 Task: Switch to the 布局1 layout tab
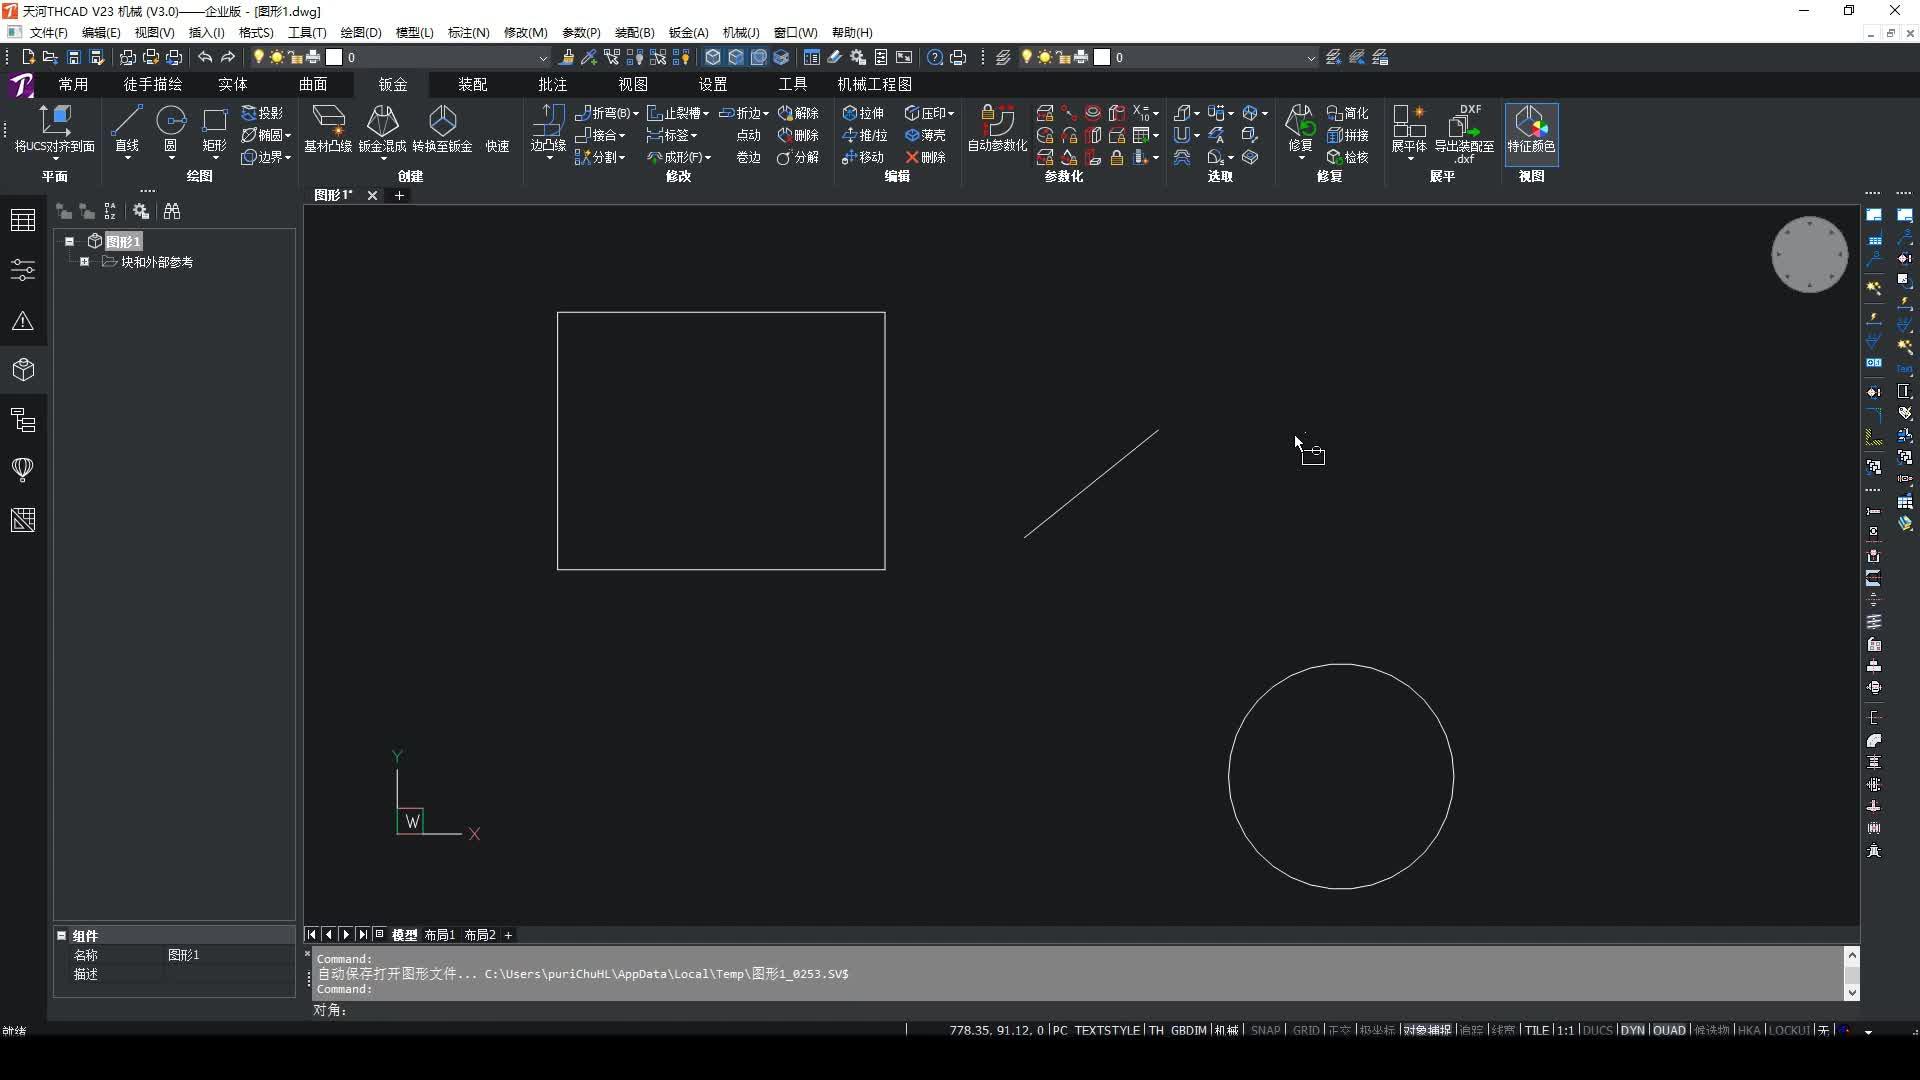coord(439,935)
